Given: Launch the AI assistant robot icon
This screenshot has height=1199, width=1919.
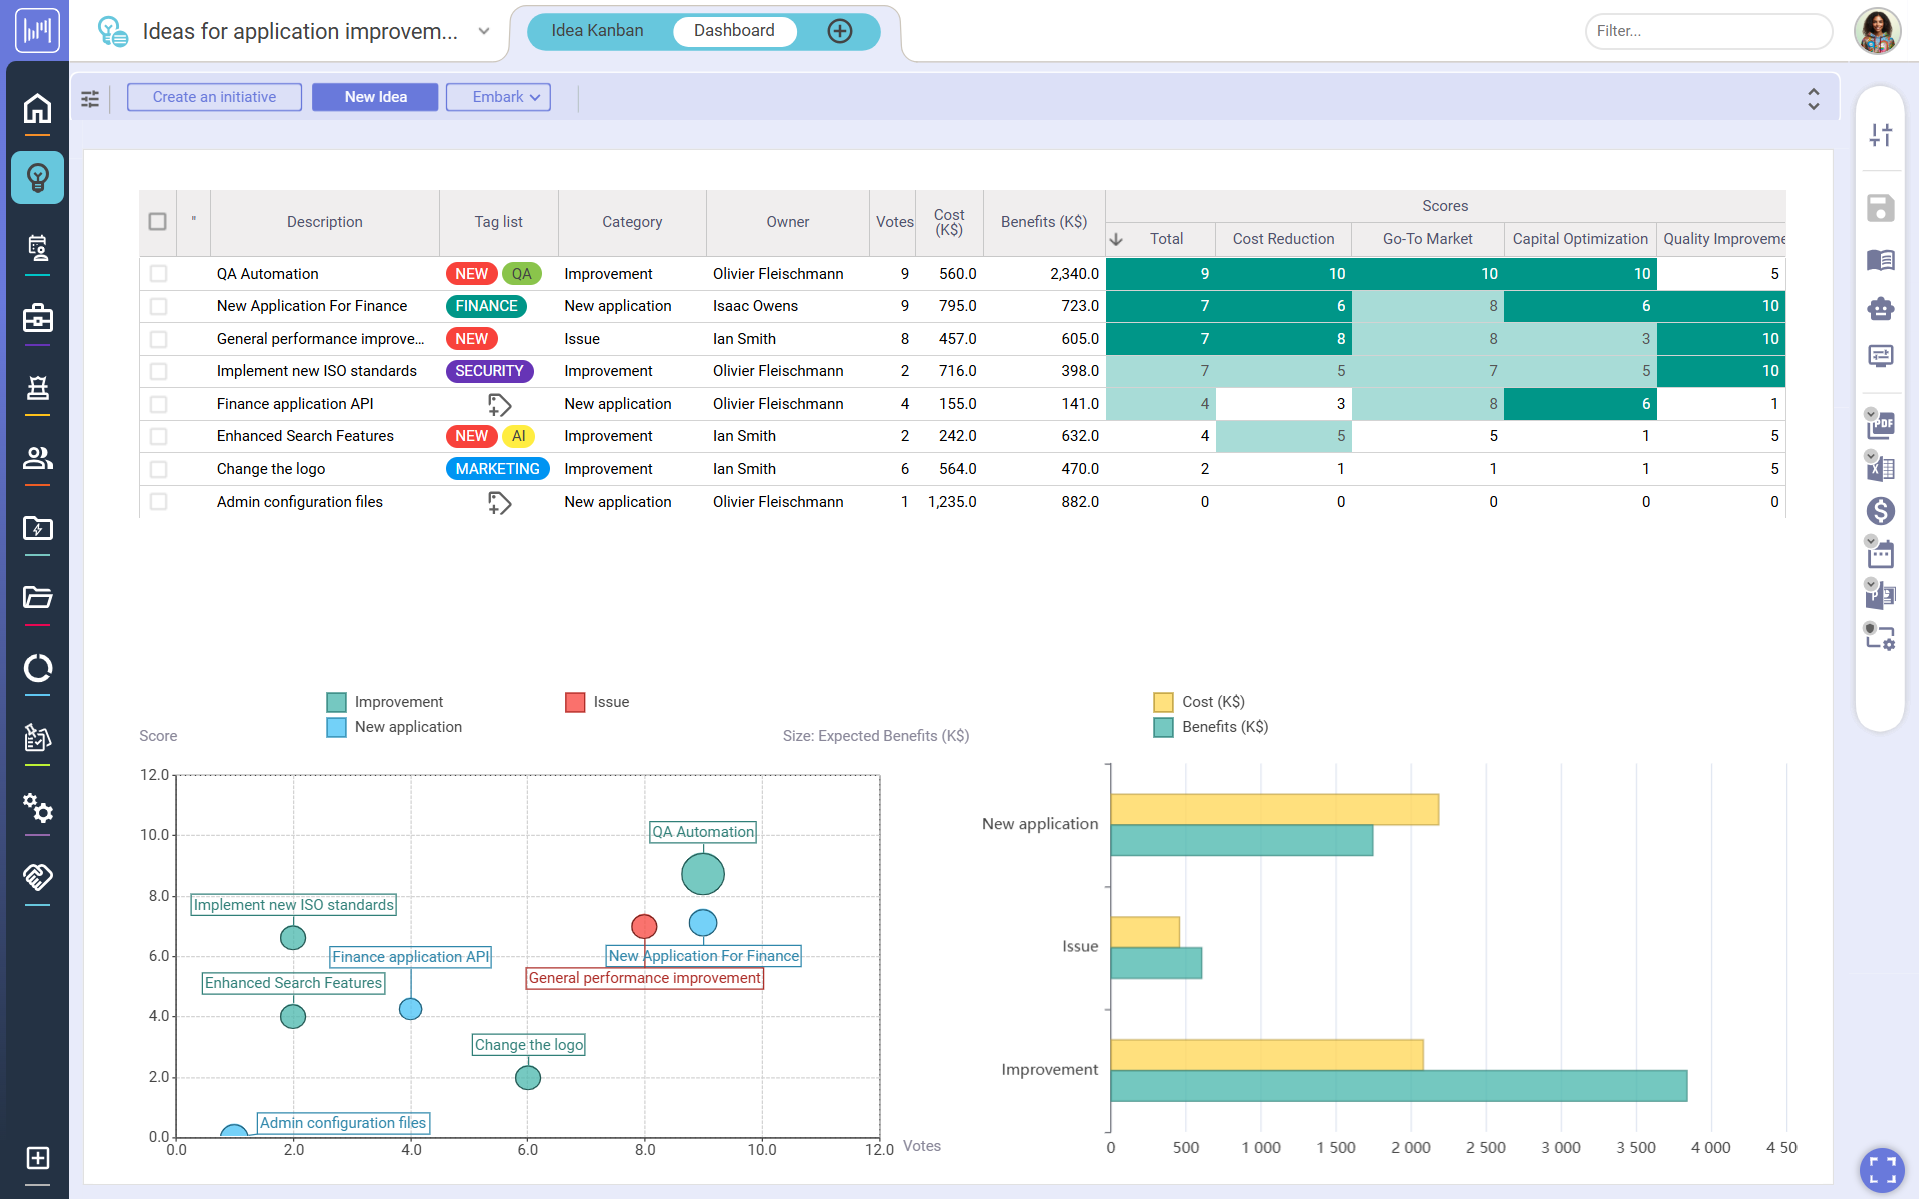Looking at the screenshot, I should pos(1881,310).
